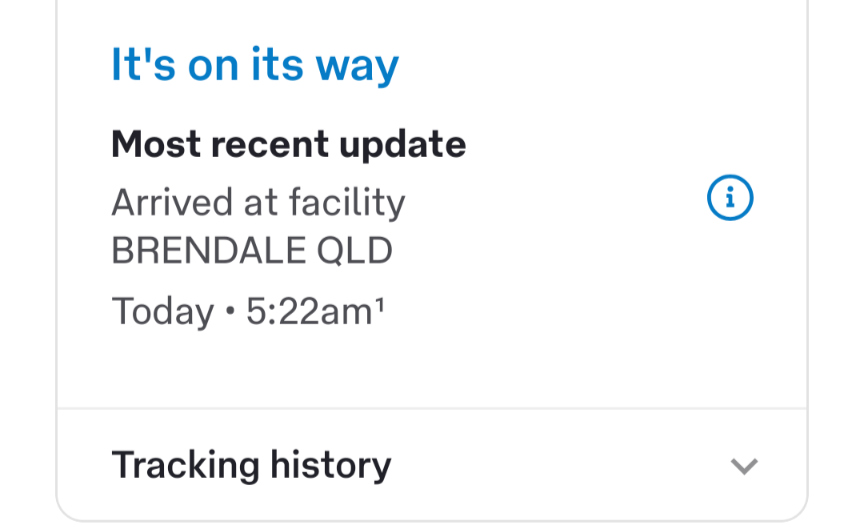Click the "5:22am" time value

click(x=308, y=311)
